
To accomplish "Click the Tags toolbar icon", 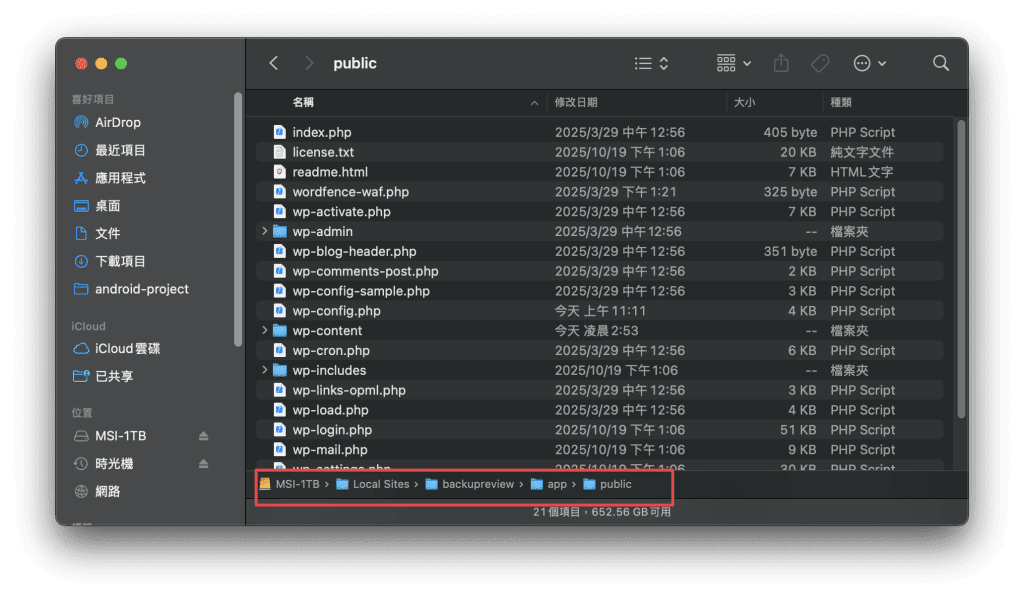I will click(x=820, y=63).
